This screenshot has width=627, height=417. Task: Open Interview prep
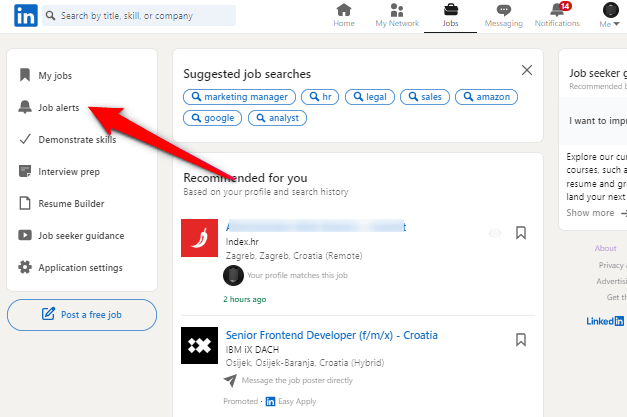tap(69, 172)
